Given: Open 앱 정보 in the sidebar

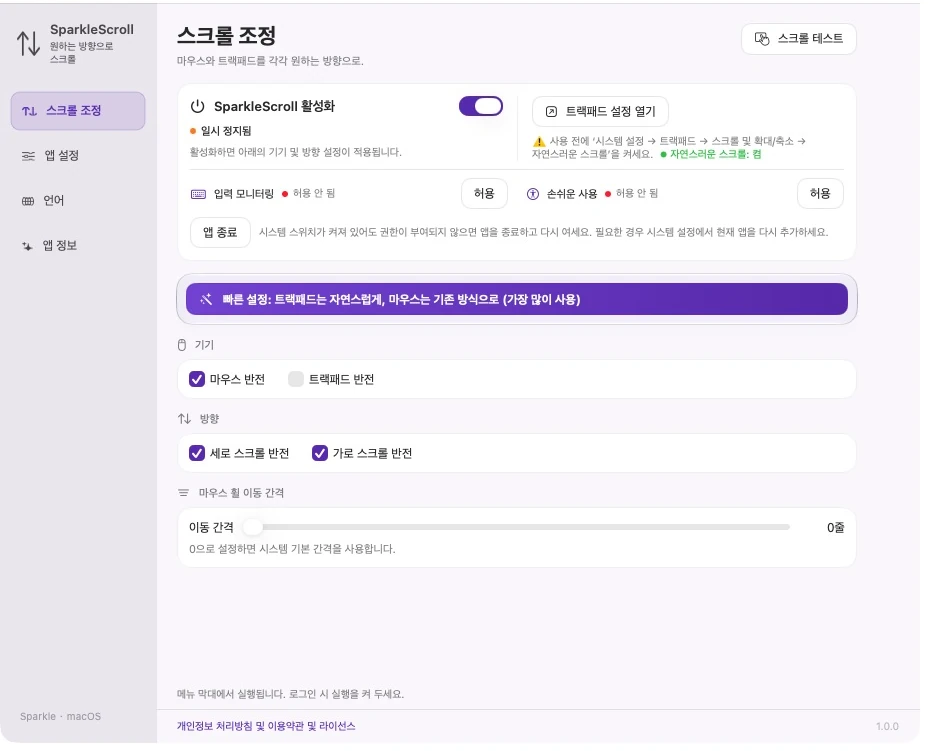Looking at the screenshot, I should coord(78,246).
